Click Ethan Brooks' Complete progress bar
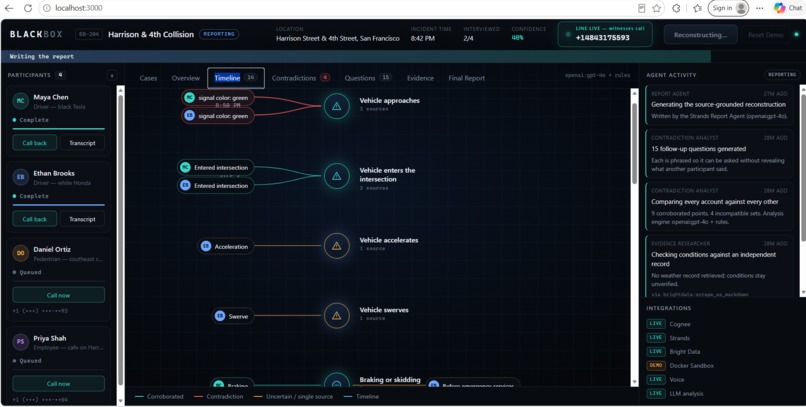Screen dimensions: 806x407 coord(59,205)
